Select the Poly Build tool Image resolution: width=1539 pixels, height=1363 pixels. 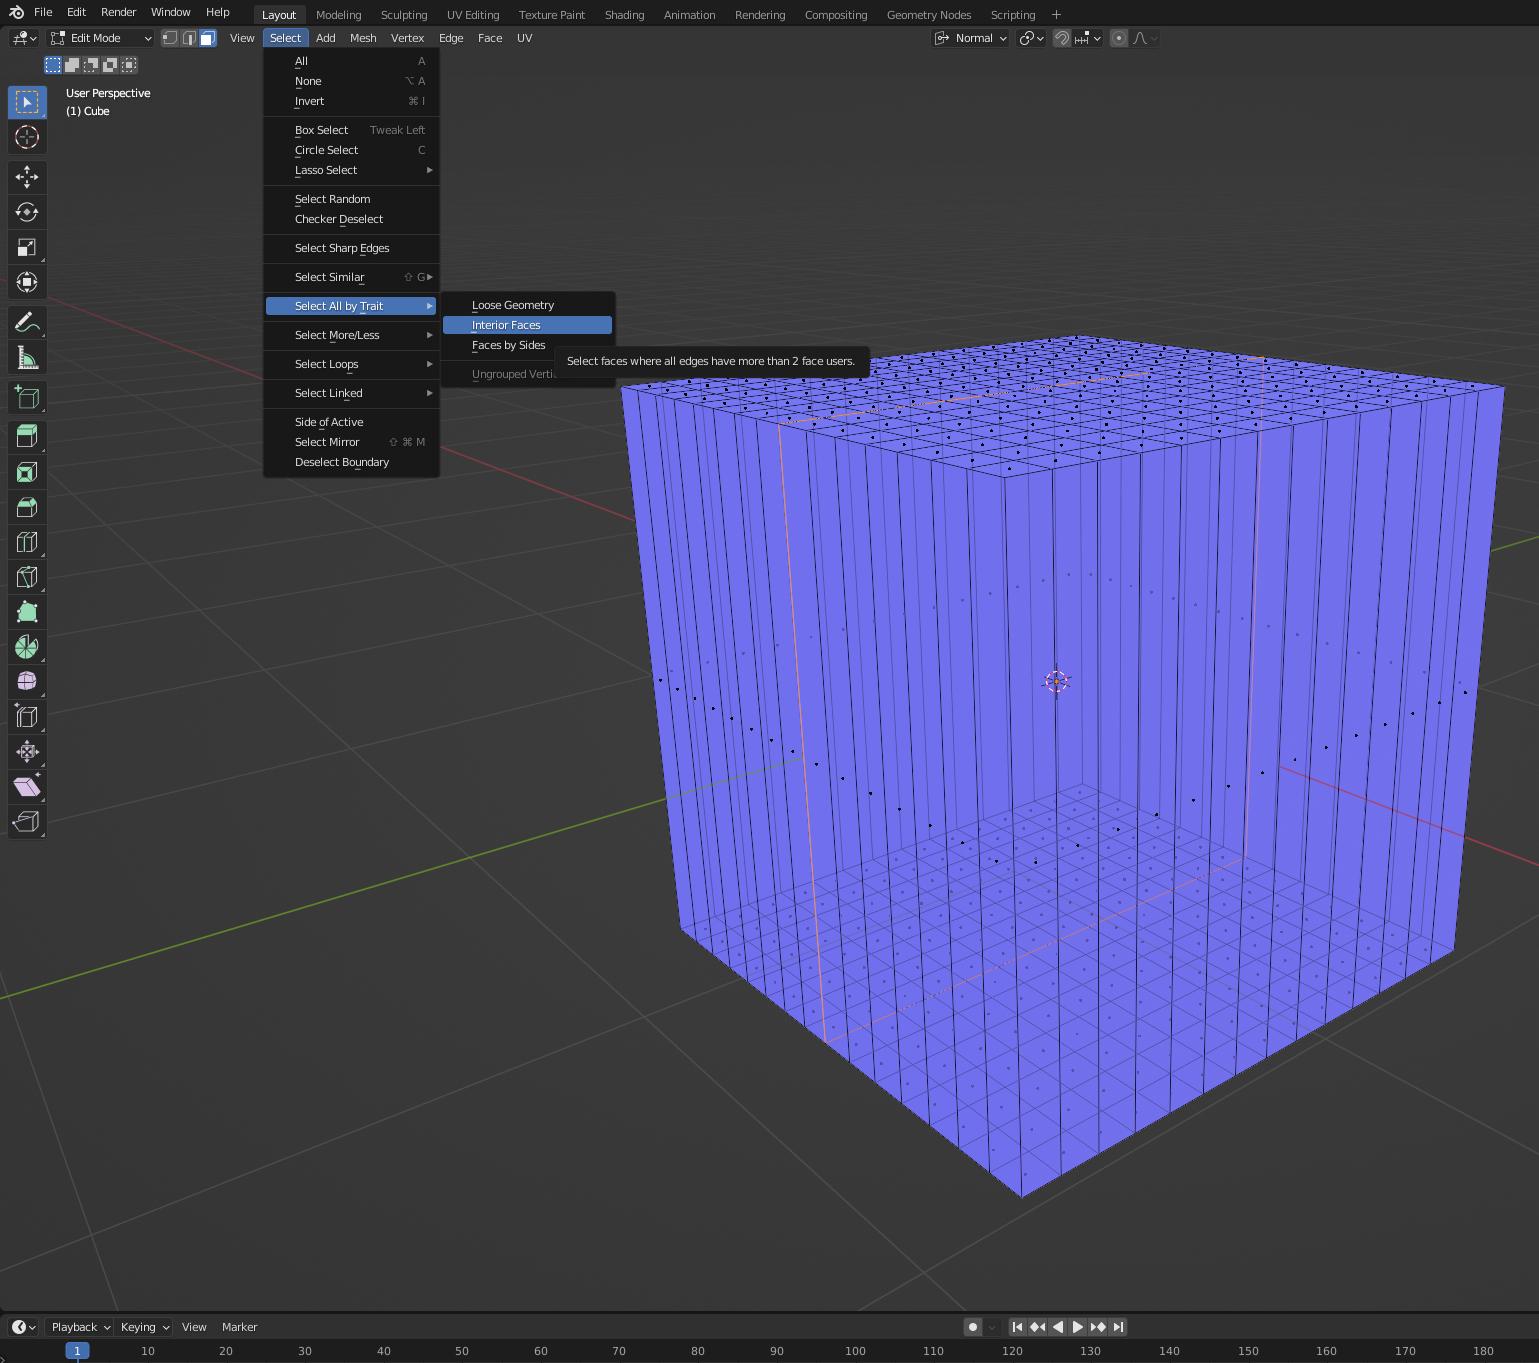[x=27, y=612]
